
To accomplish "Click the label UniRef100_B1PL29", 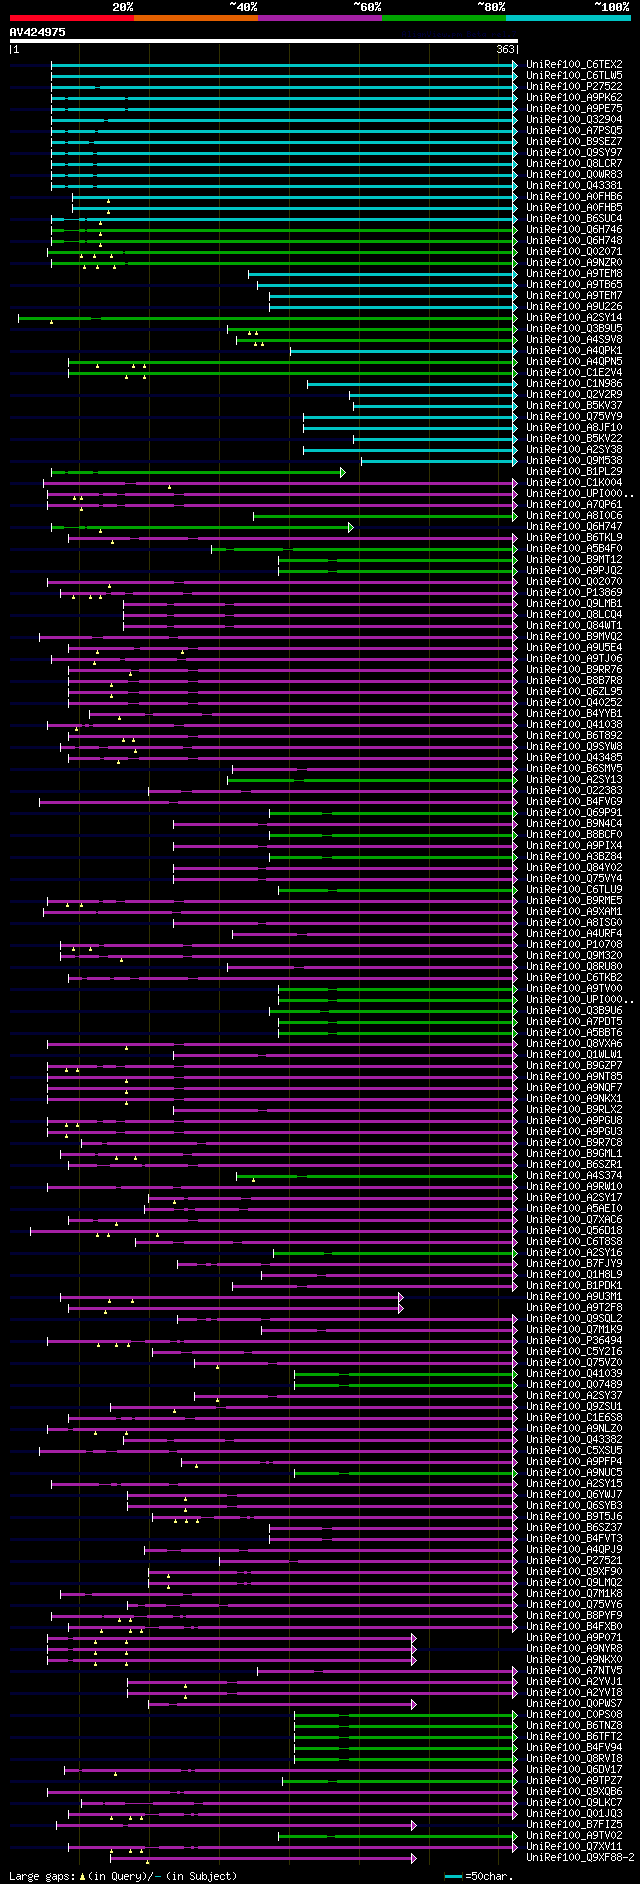I will point(574,471).
